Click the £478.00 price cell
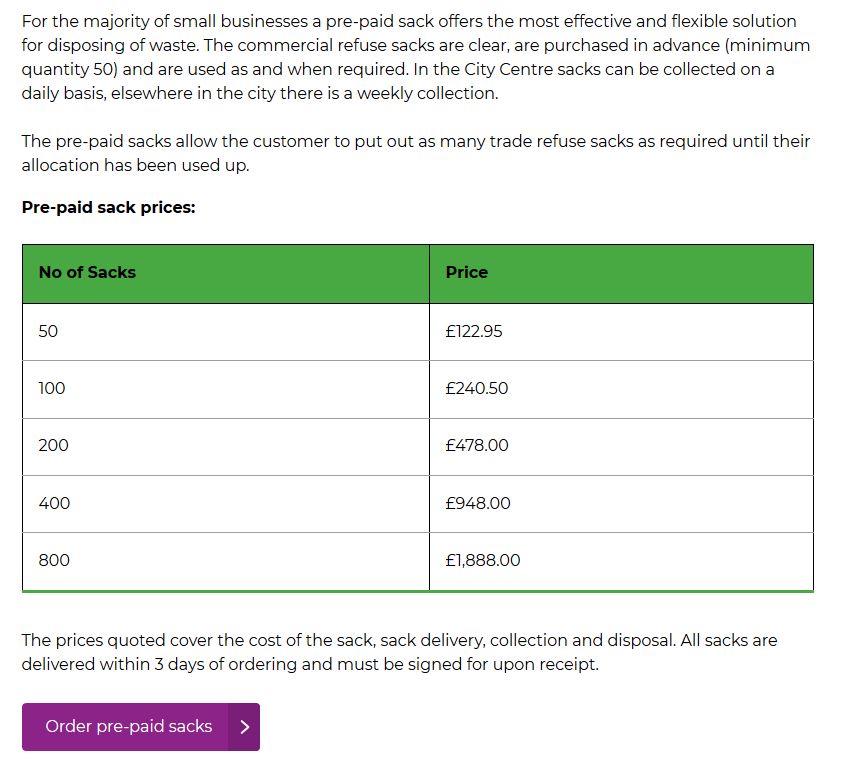The height and width of the screenshot is (767, 842). pyautogui.click(x=621, y=447)
